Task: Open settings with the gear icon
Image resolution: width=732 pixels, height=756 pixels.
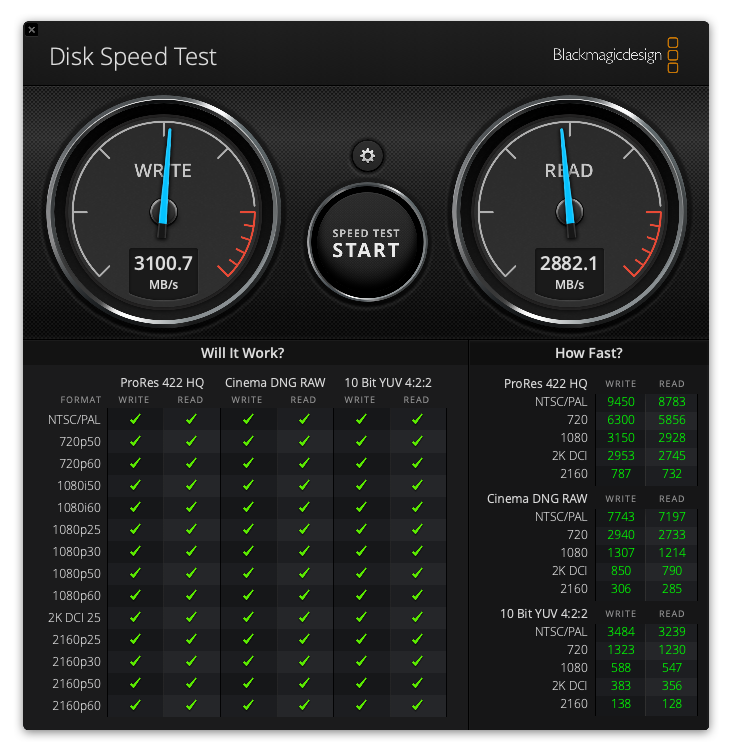Action: pyautogui.click(x=367, y=155)
